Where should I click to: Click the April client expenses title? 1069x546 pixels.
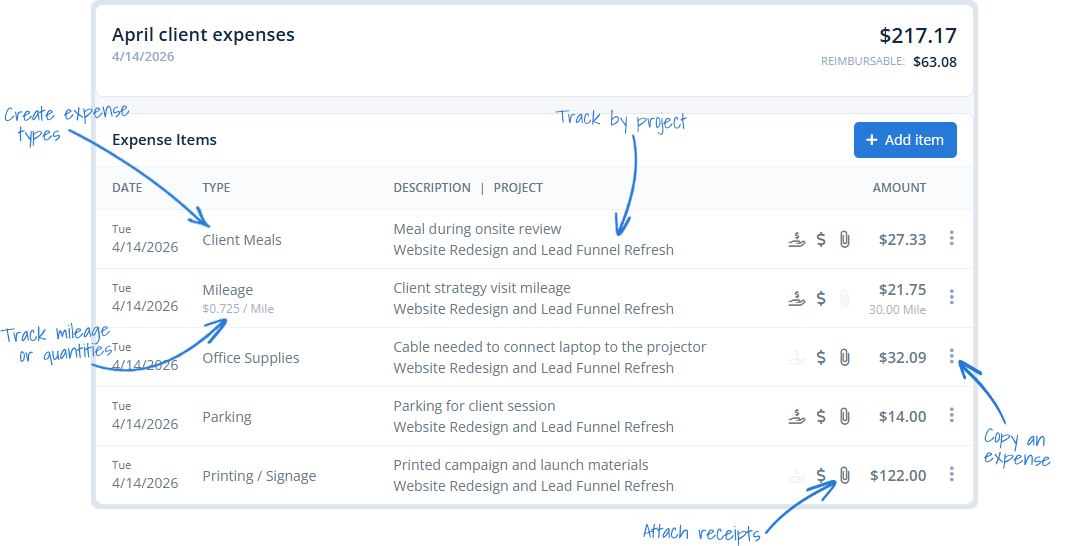pyautogui.click(x=203, y=35)
